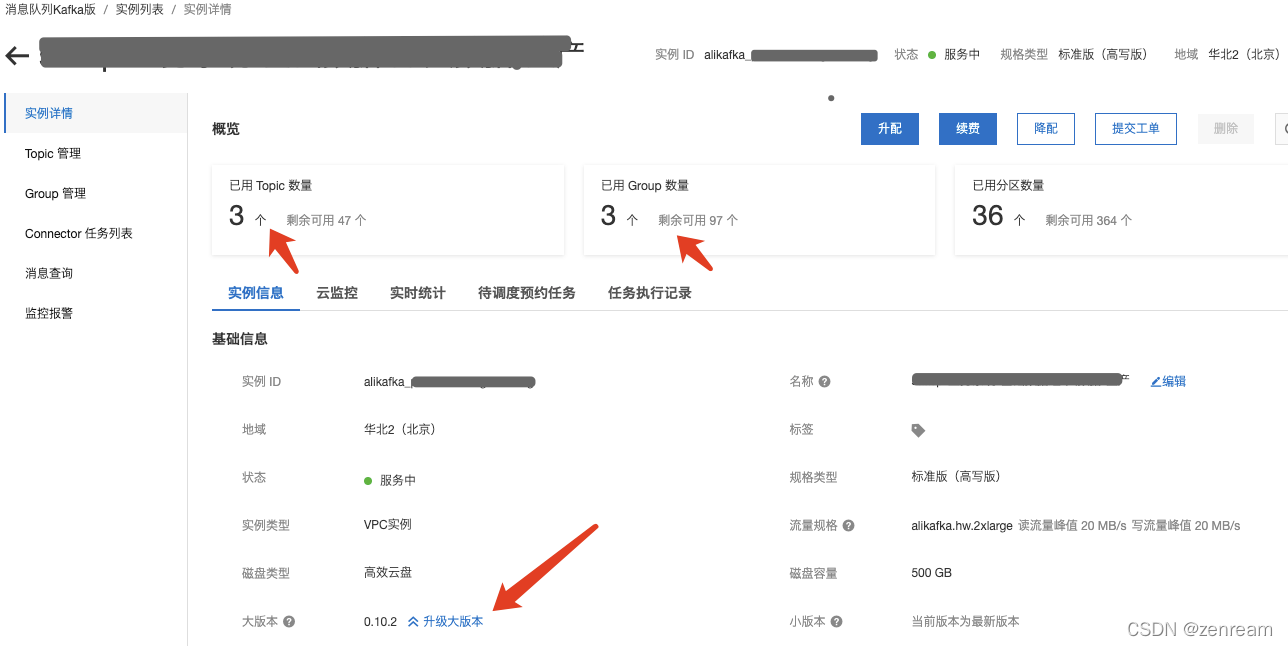The image size is (1288, 646).
Task: Click the 实例列表 breadcrumb link
Action: (x=142, y=9)
